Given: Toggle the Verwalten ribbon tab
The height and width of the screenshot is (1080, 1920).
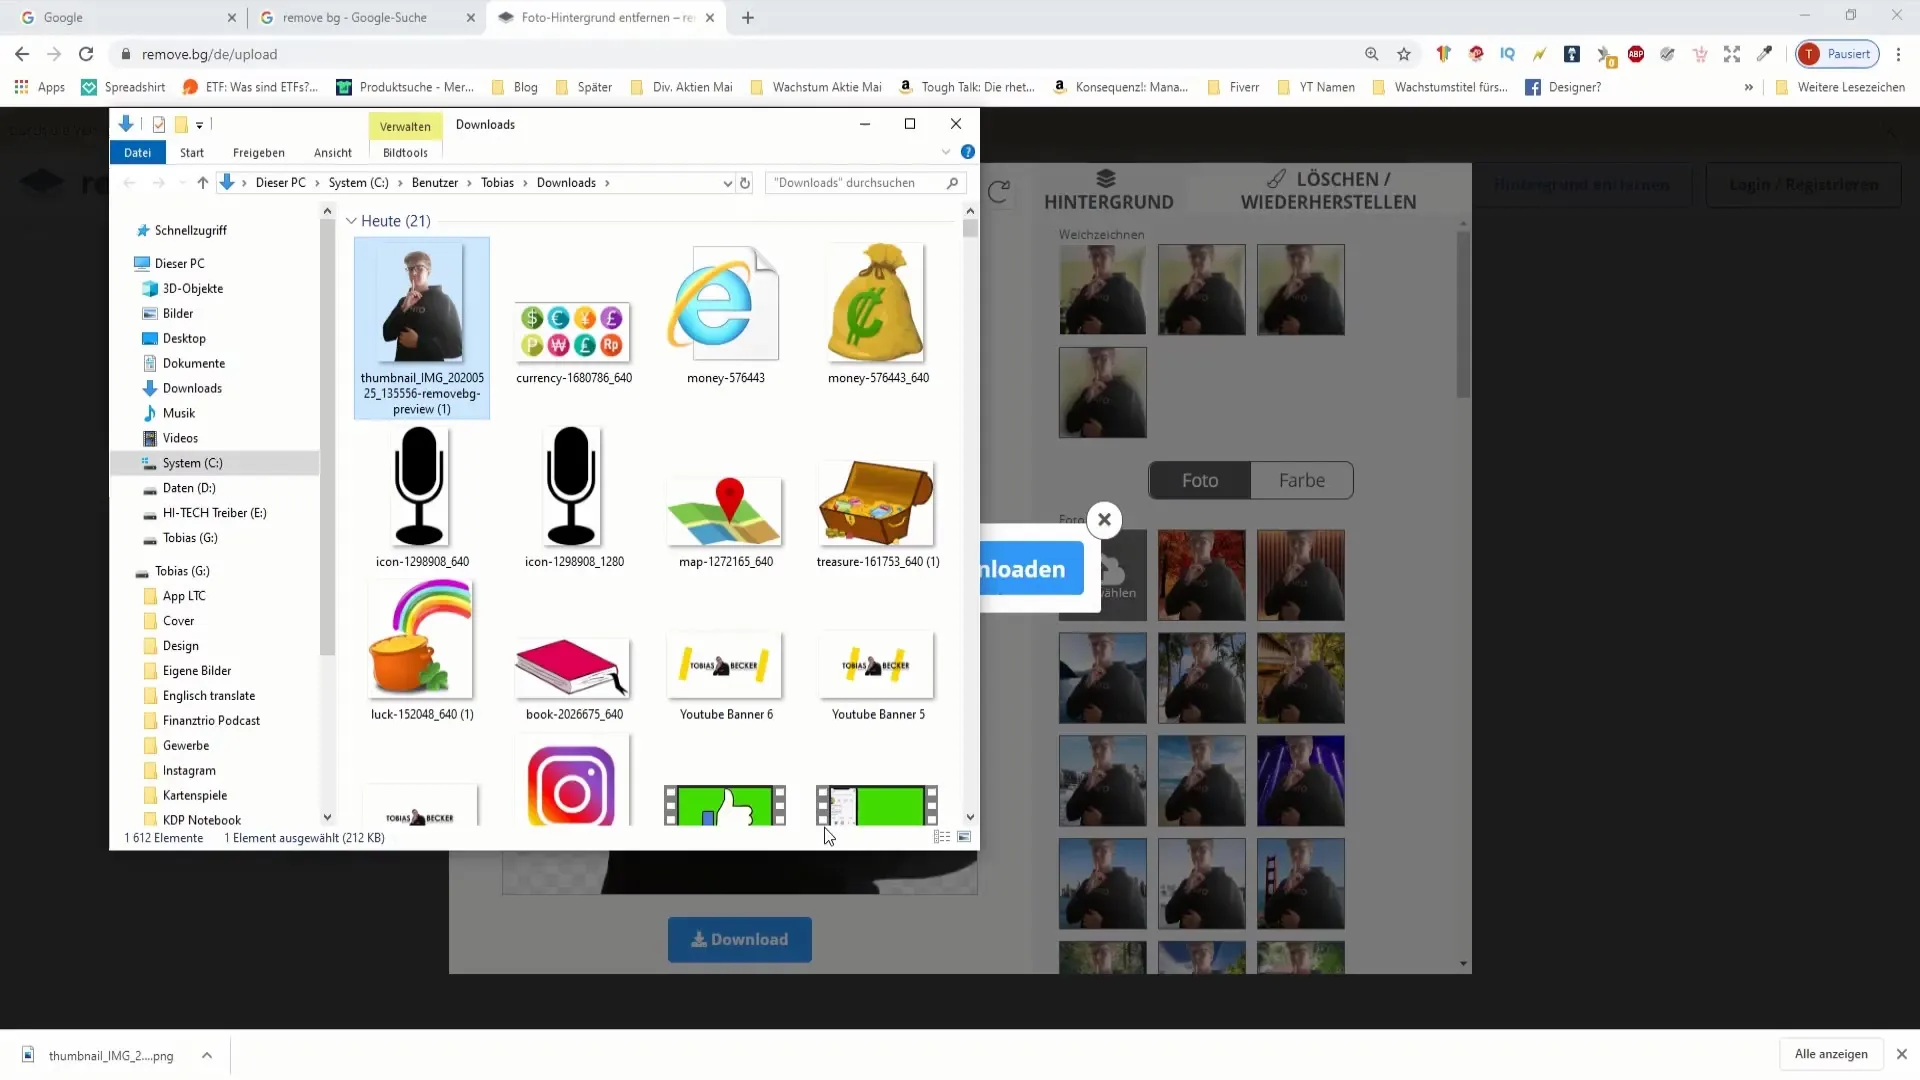Looking at the screenshot, I should click(405, 124).
